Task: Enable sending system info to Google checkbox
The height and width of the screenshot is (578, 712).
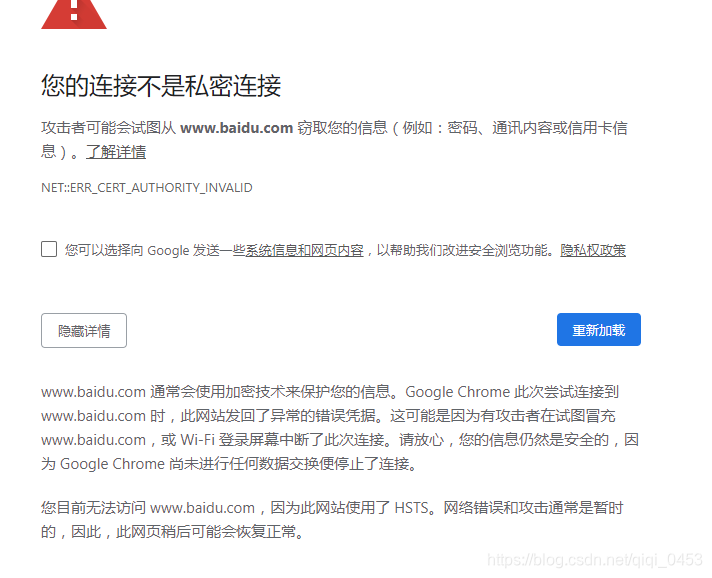Action: coord(49,249)
